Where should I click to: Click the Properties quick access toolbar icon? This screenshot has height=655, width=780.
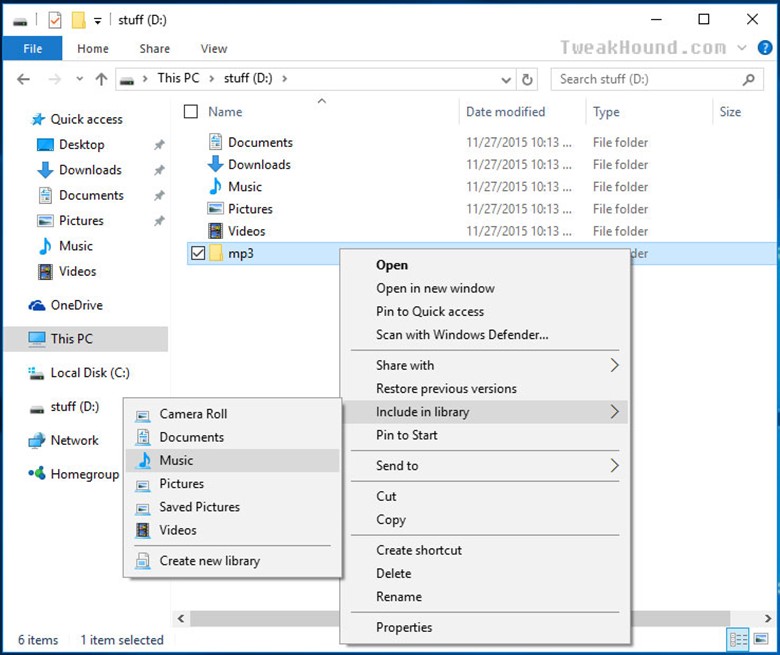pyautogui.click(x=55, y=20)
